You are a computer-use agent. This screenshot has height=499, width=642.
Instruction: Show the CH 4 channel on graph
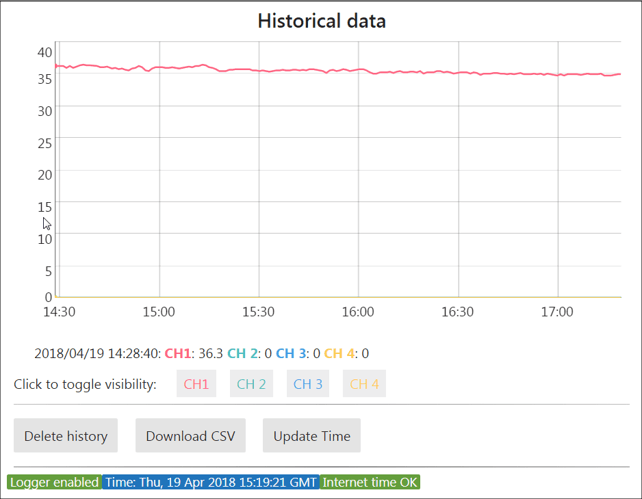pos(364,384)
